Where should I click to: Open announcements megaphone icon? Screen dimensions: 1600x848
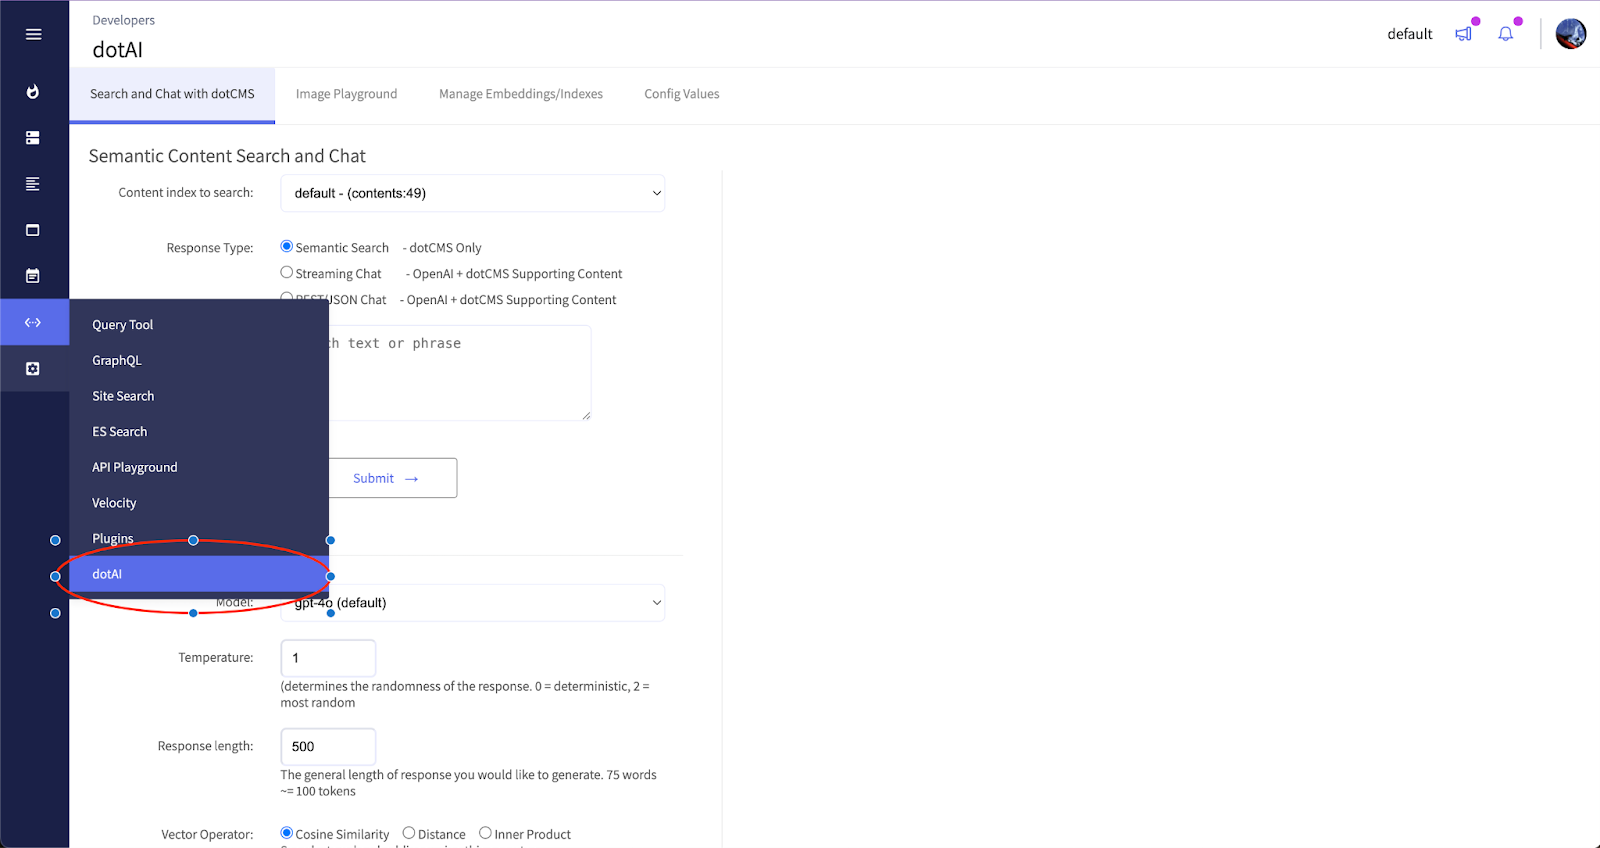[x=1463, y=34]
